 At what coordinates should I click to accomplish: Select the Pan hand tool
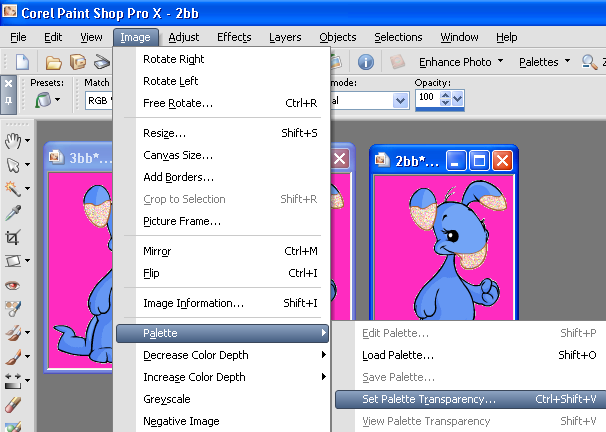coord(13,141)
